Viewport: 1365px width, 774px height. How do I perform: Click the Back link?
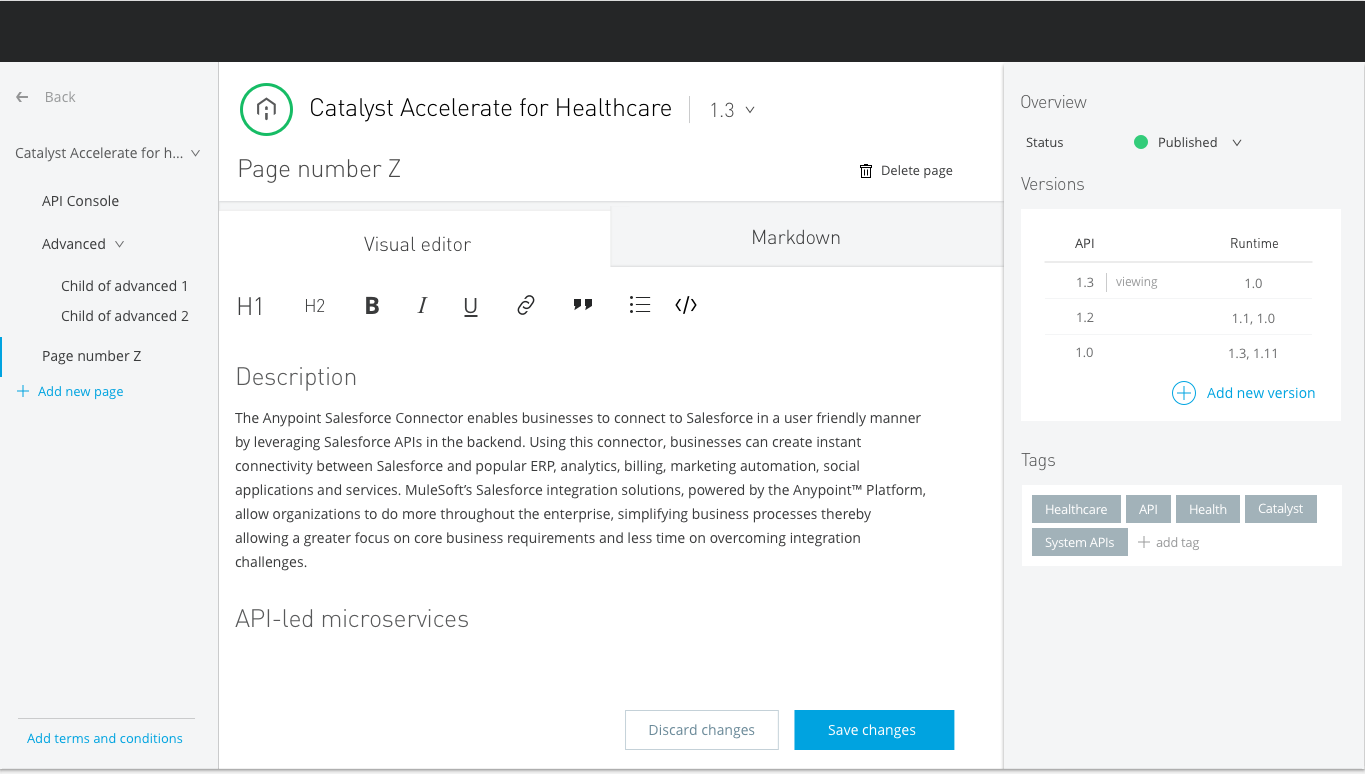(60, 97)
